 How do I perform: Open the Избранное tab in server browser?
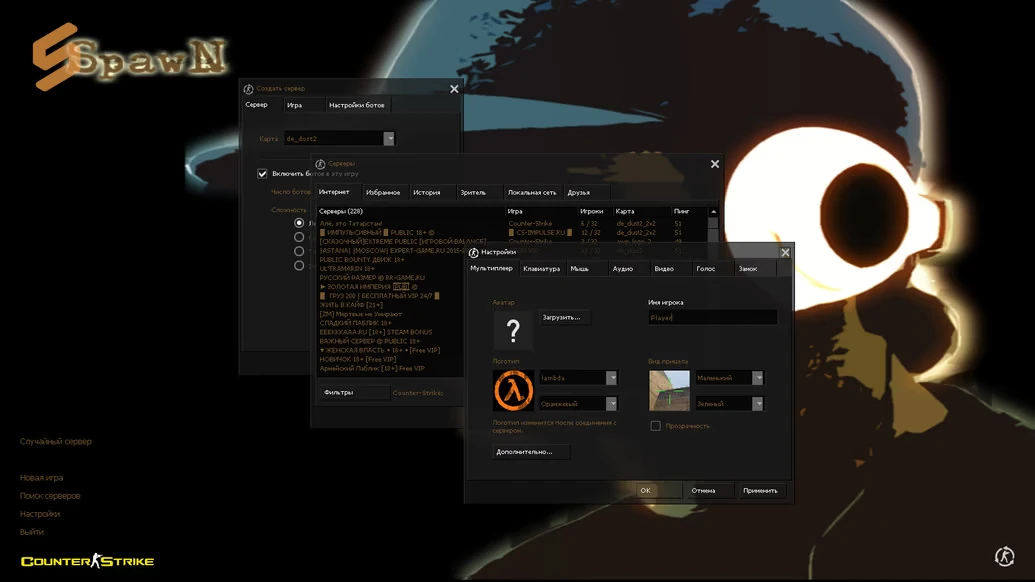[383, 193]
